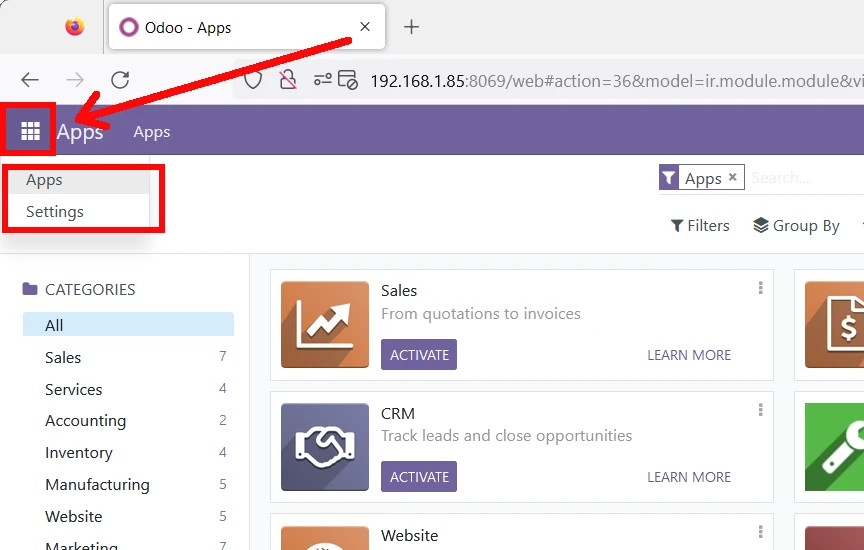Open the Filters dropdown
864x550 pixels.
point(700,225)
